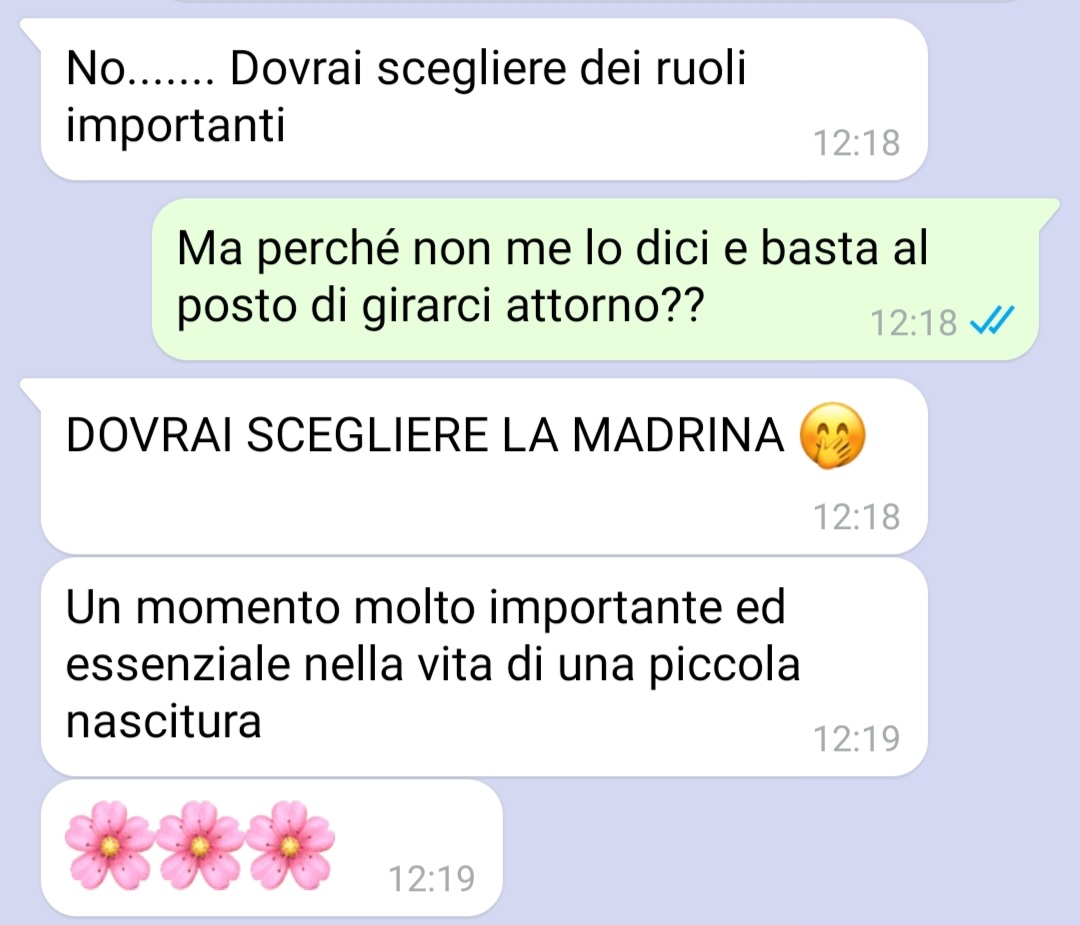Tap the word 'nascitura' in the message

tap(163, 722)
